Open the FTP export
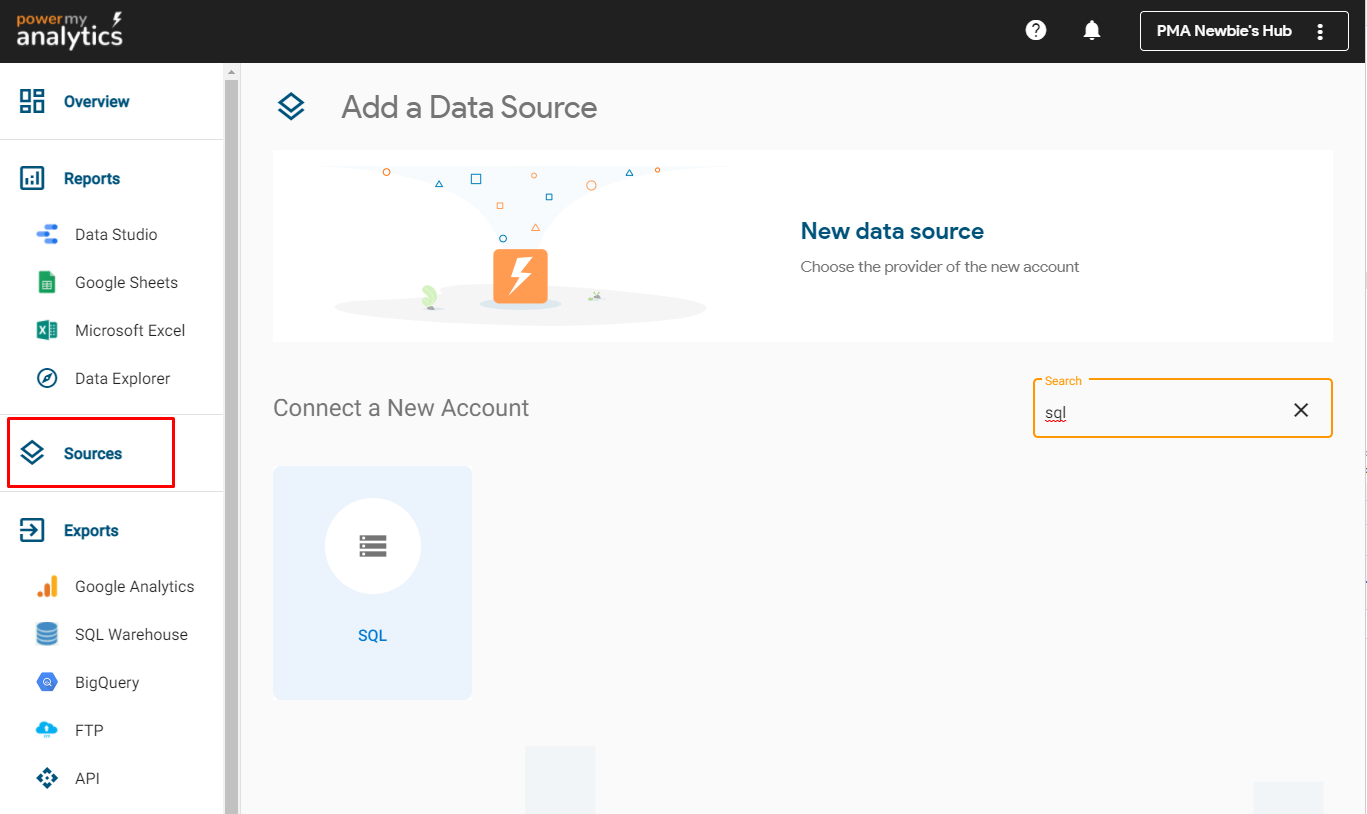 tap(89, 731)
